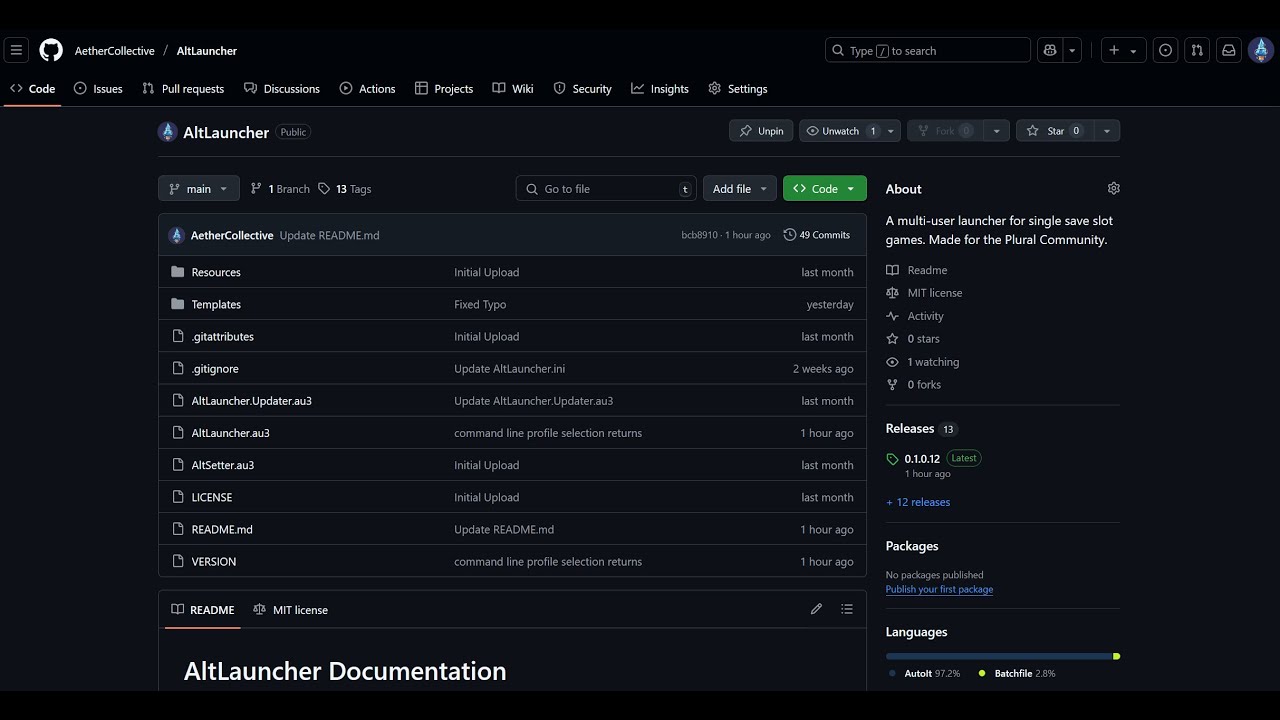Open the issues inbox icon in header
The image size is (1280, 720).
(1166, 50)
